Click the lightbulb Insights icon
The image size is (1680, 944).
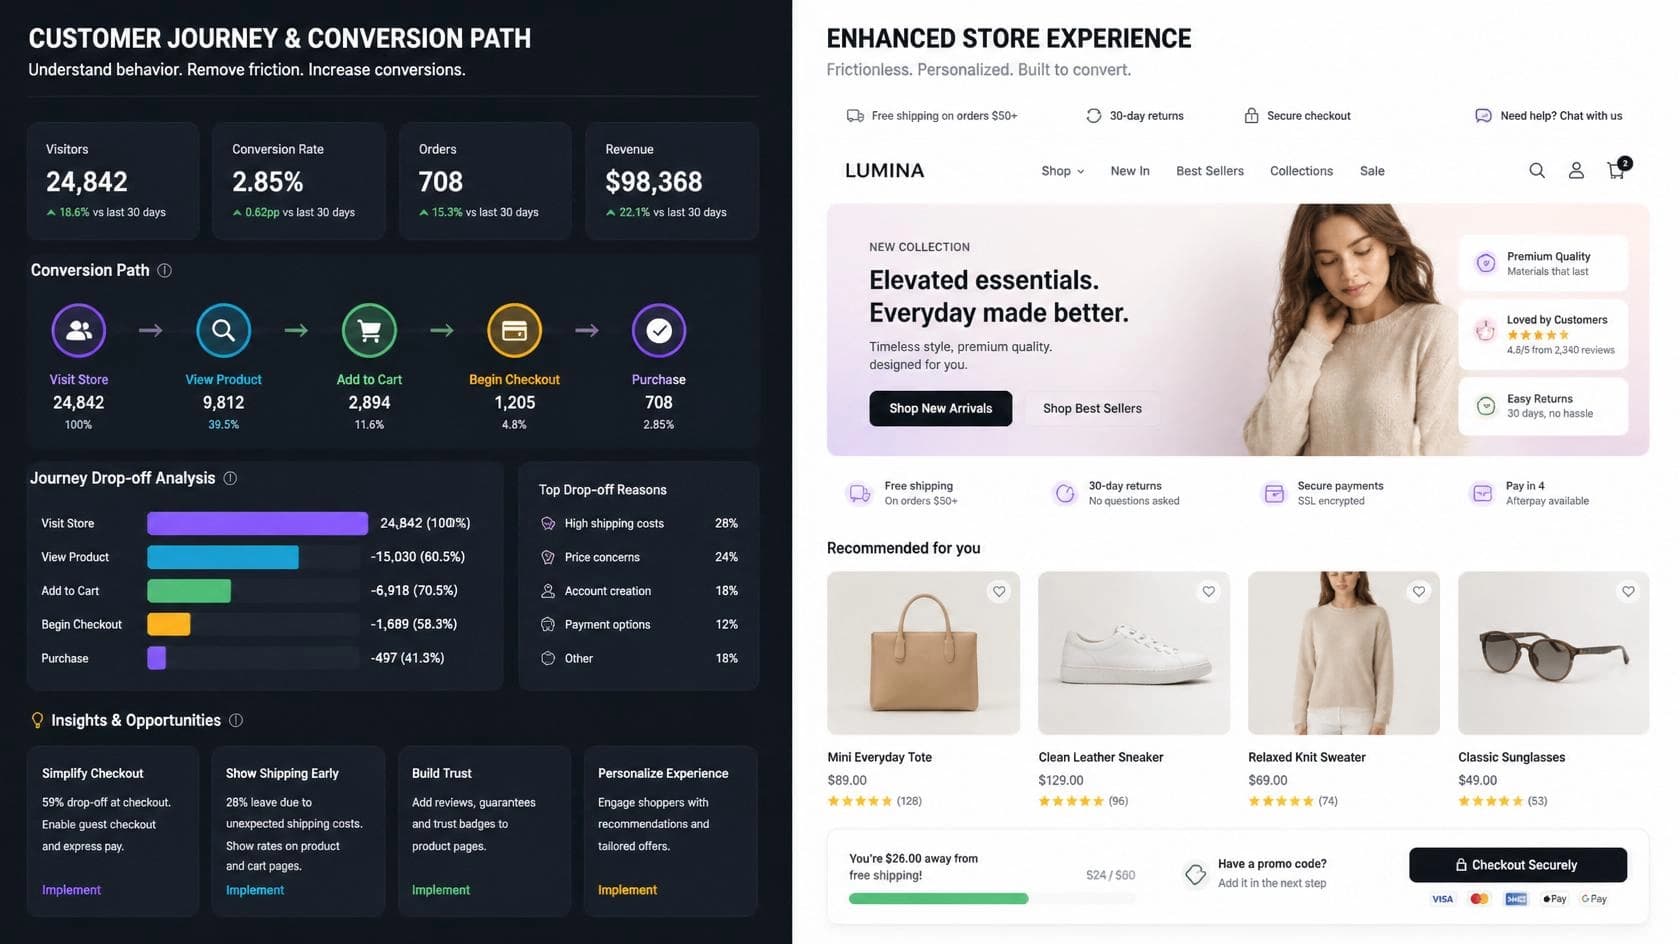click(37, 720)
